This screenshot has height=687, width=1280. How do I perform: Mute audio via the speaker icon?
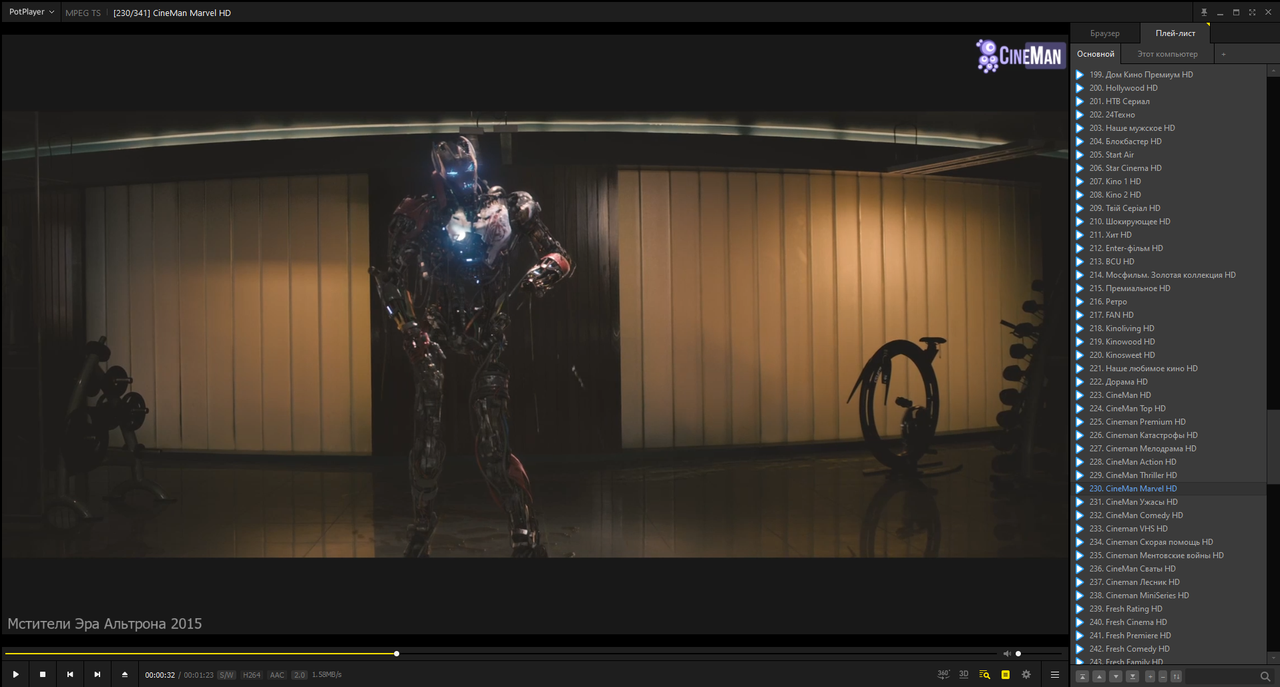pyautogui.click(x=1007, y=654)
